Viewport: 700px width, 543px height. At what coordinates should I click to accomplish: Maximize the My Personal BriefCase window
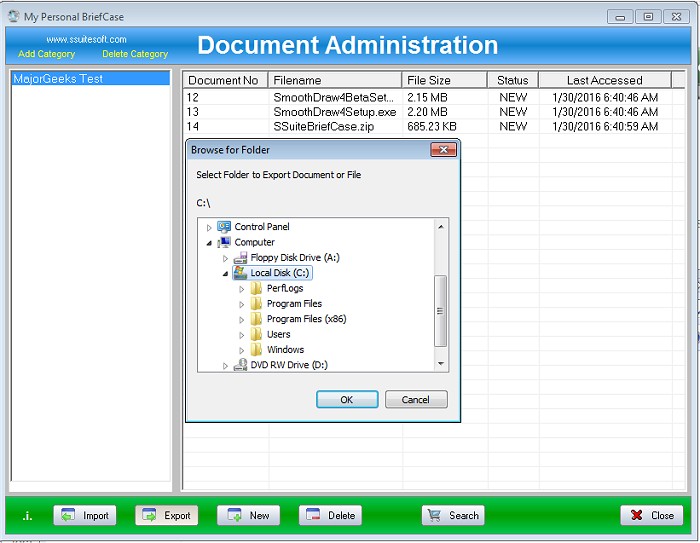pos(648,17)
